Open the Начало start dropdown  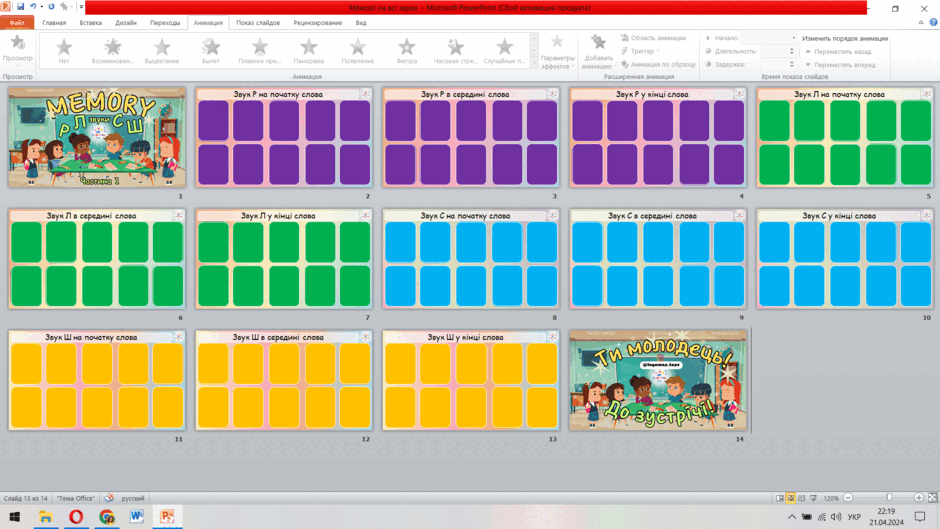coord(769,38)
